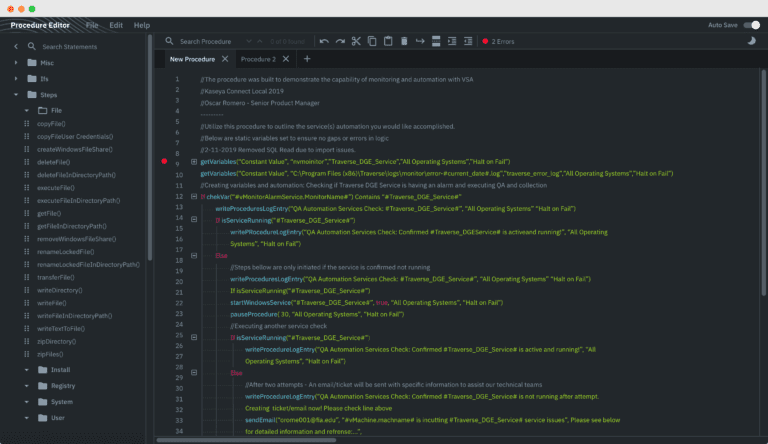The height and width of the screenshot is (444, 768).
Task: Expand the Install folder arrow
Action: 26,370
